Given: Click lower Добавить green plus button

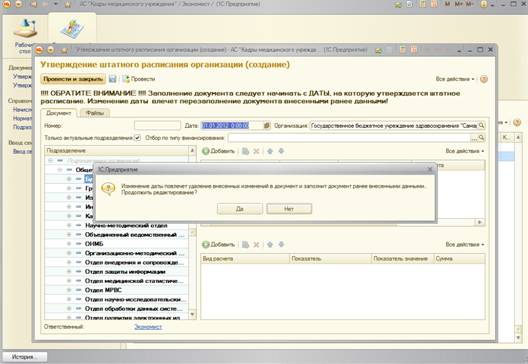Looking at the screenshot, I should pos(218,244).
